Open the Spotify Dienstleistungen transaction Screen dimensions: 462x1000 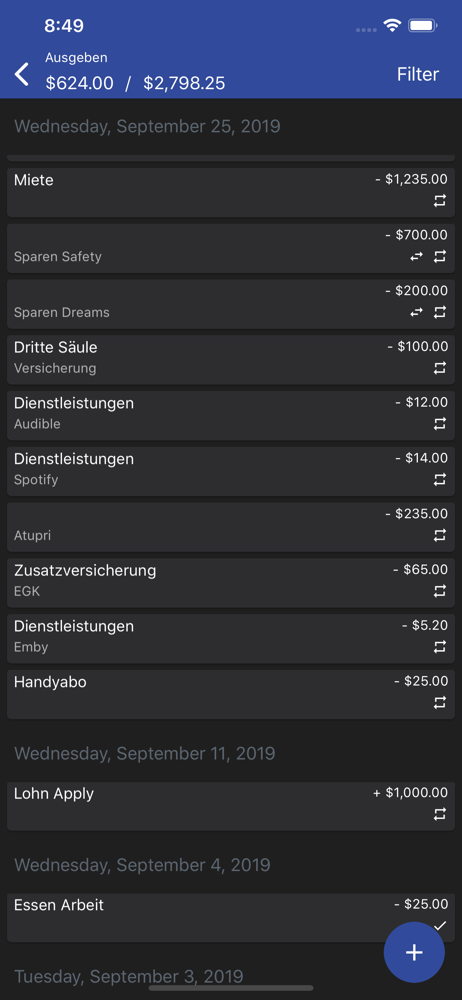pos(231,471)
